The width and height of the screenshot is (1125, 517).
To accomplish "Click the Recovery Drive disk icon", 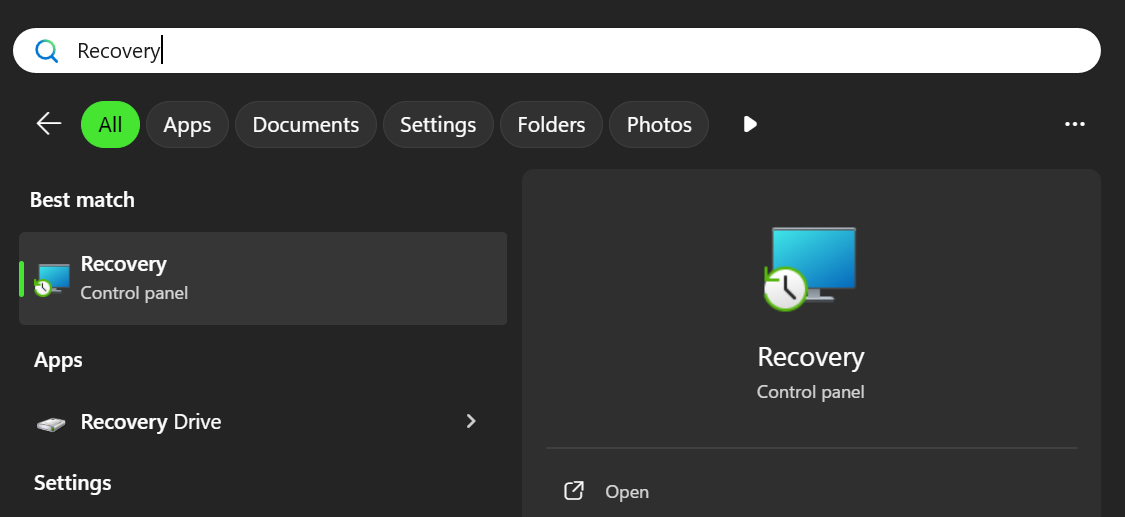I will 51,423.
